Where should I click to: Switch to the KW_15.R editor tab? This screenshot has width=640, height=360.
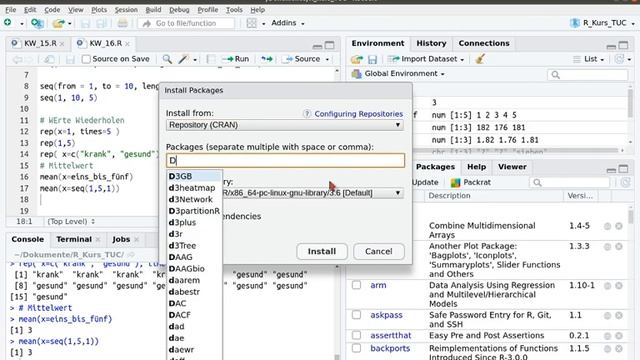point(40,43)
